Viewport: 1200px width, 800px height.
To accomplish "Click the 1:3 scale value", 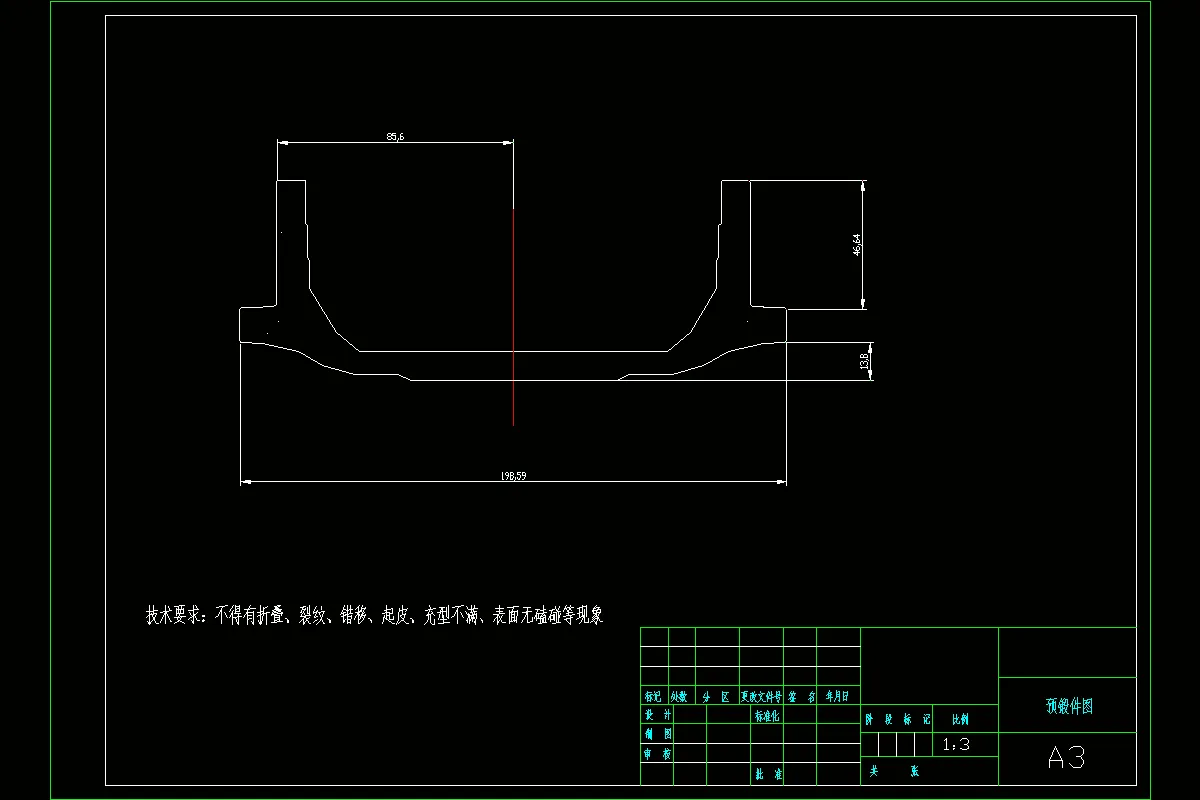I will pos(956,745).
